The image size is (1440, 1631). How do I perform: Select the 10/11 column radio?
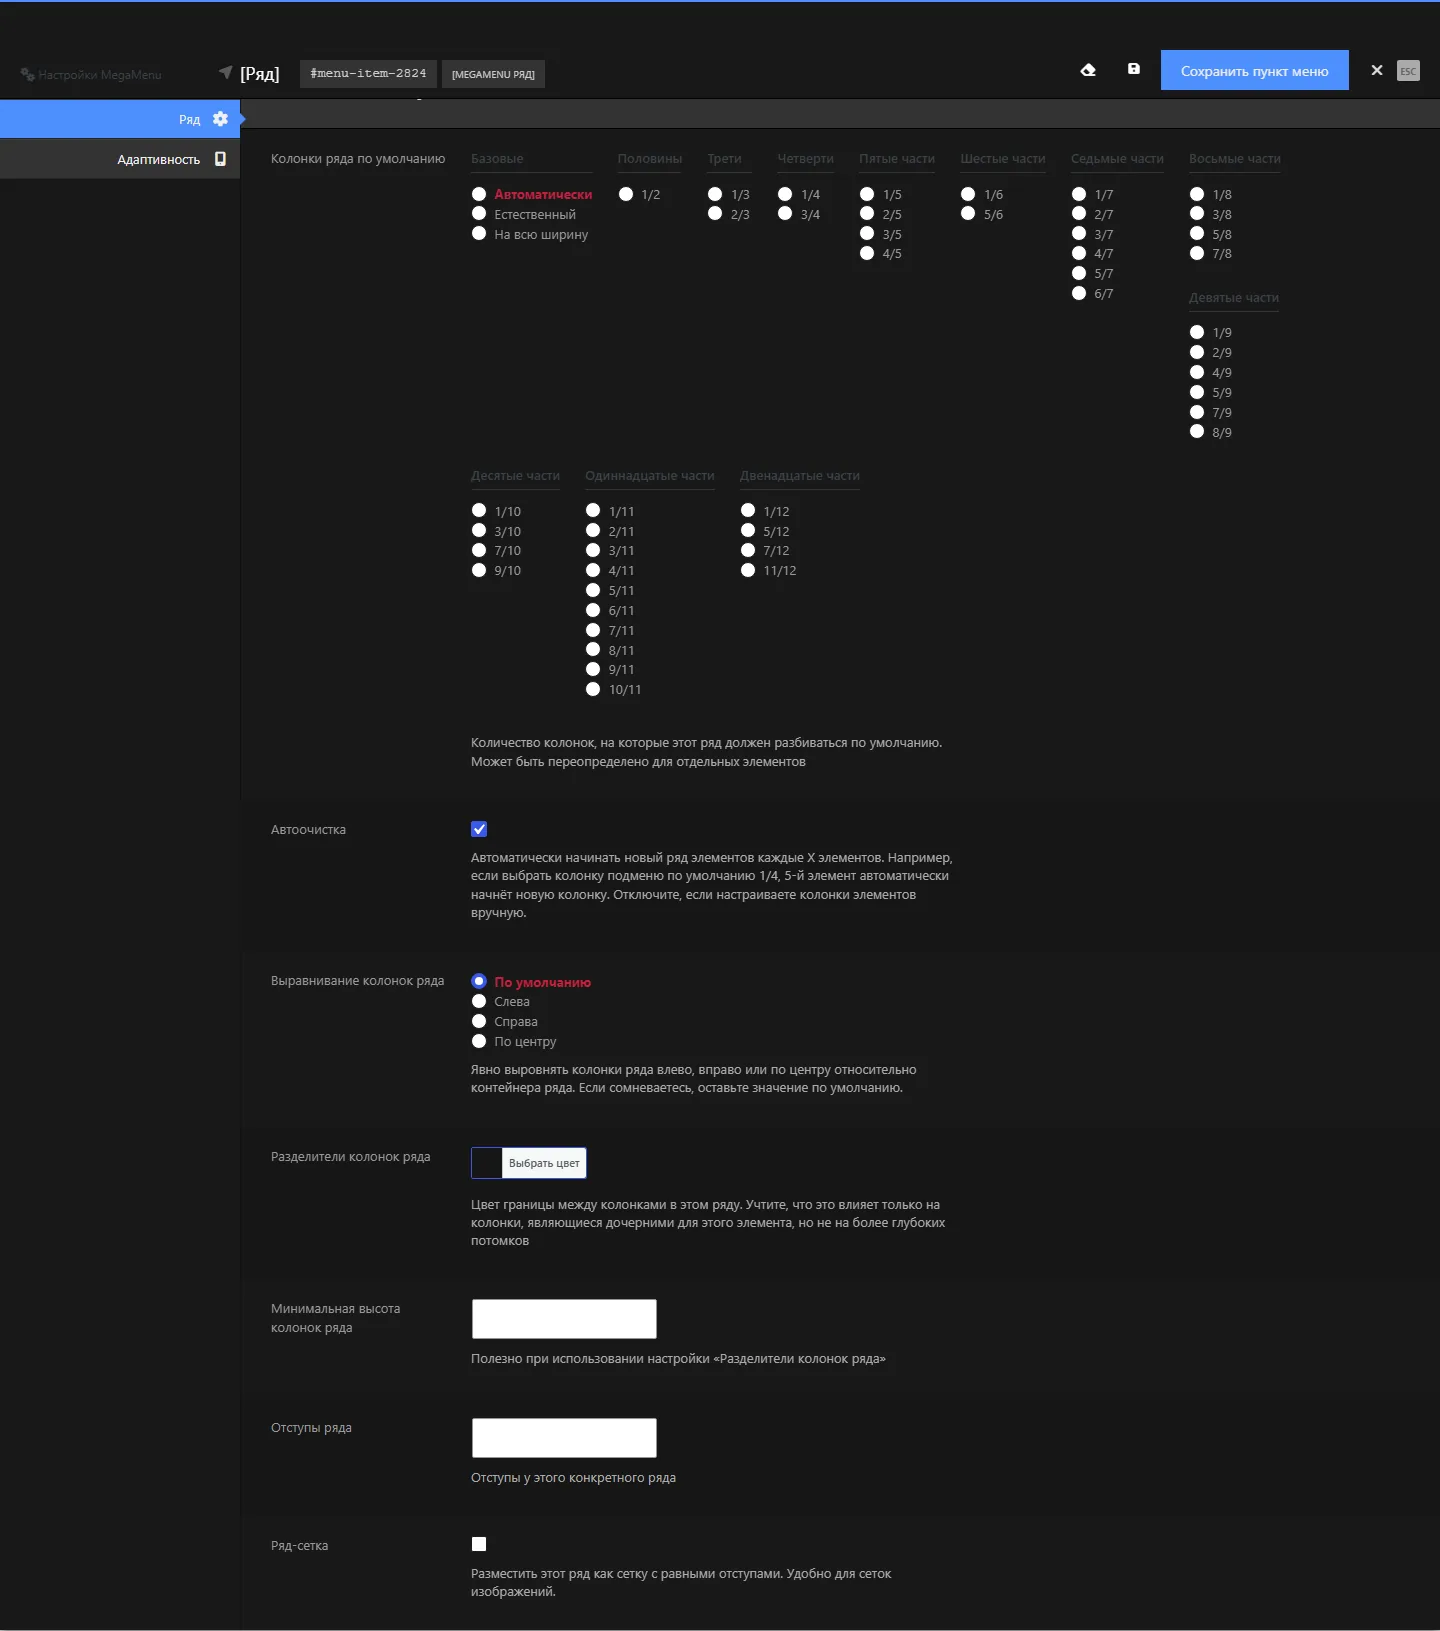tap(593, 689)
